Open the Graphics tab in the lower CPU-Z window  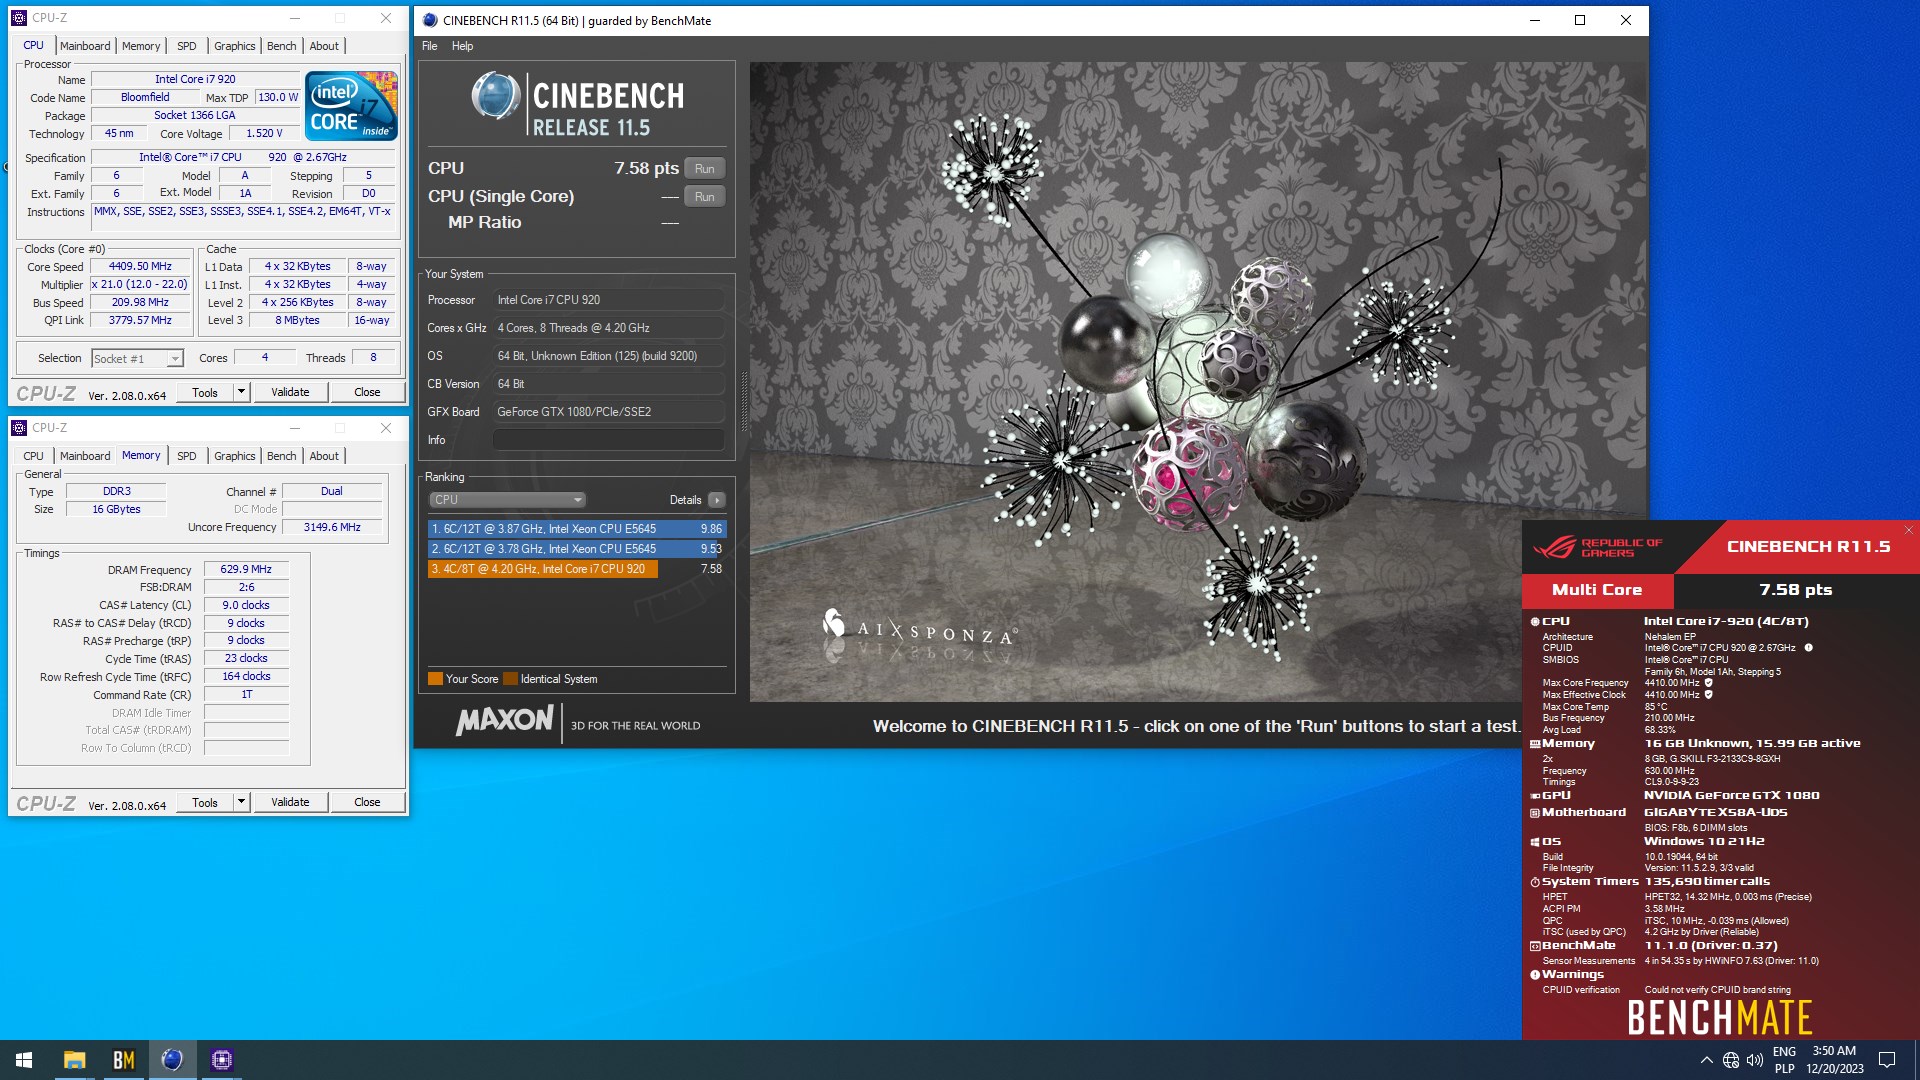coord(235,456)
